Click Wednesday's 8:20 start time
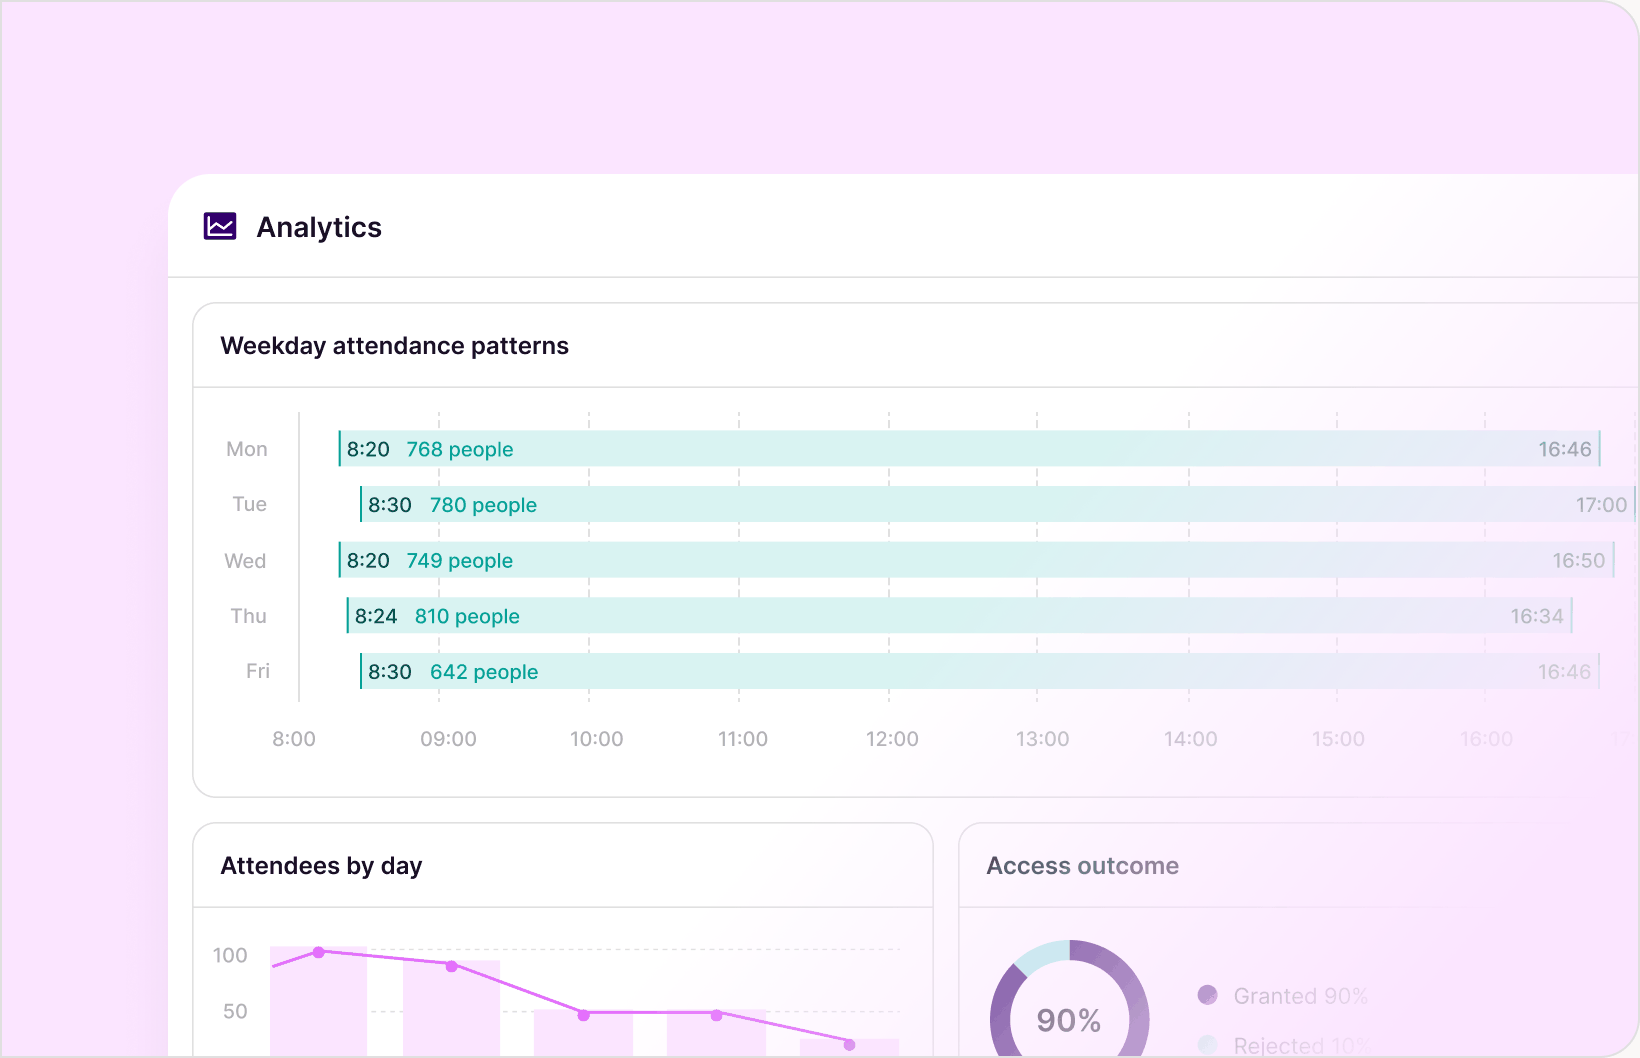This screenshot has width=1640, height=1058. 368,561
